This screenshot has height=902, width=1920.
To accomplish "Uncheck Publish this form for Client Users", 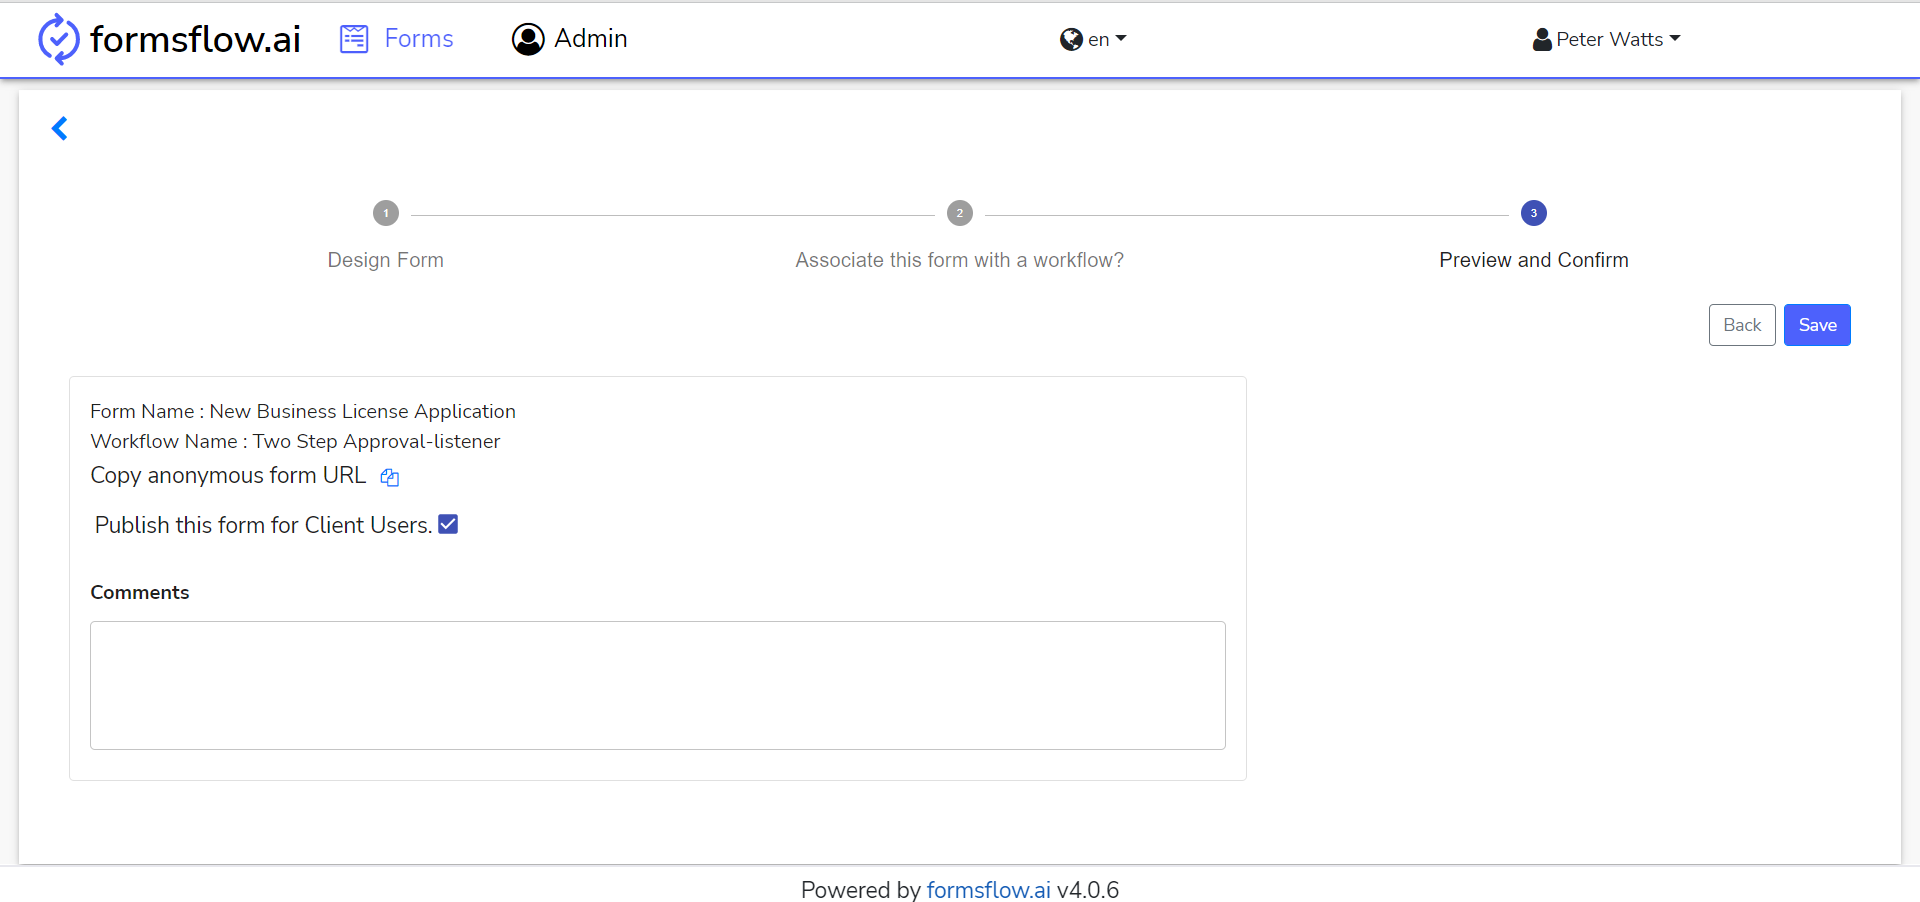I will click(x=448, y=524).
